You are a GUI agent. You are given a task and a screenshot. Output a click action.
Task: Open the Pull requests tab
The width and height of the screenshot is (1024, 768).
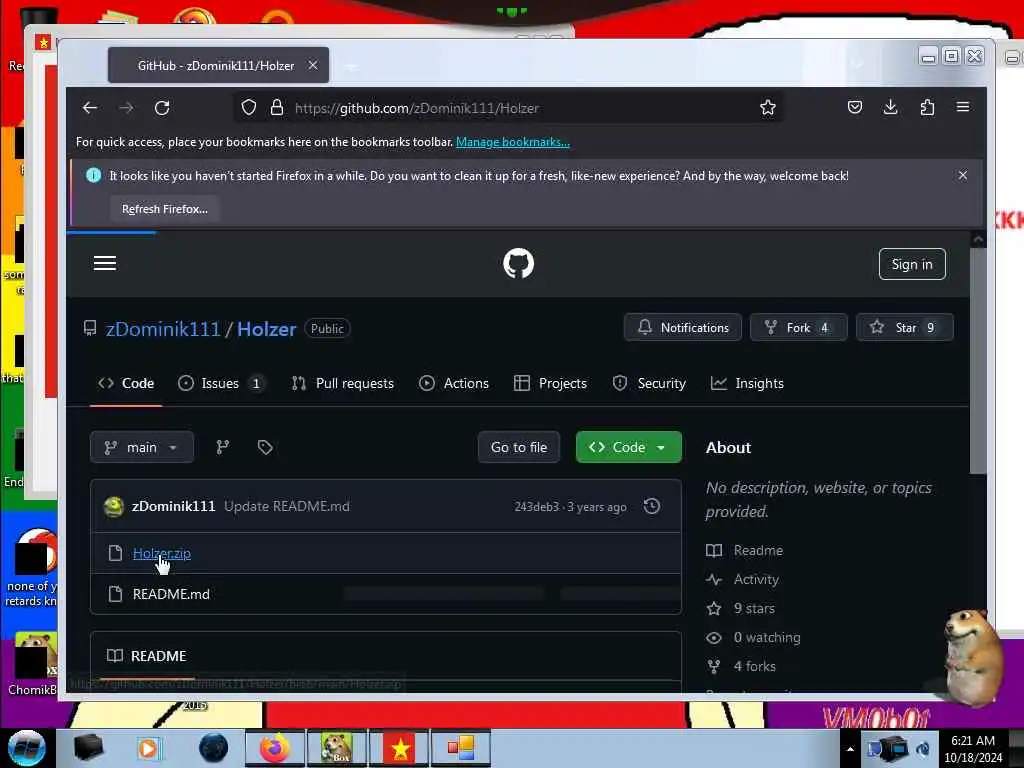pyautogui.click(x=343, y=383)
